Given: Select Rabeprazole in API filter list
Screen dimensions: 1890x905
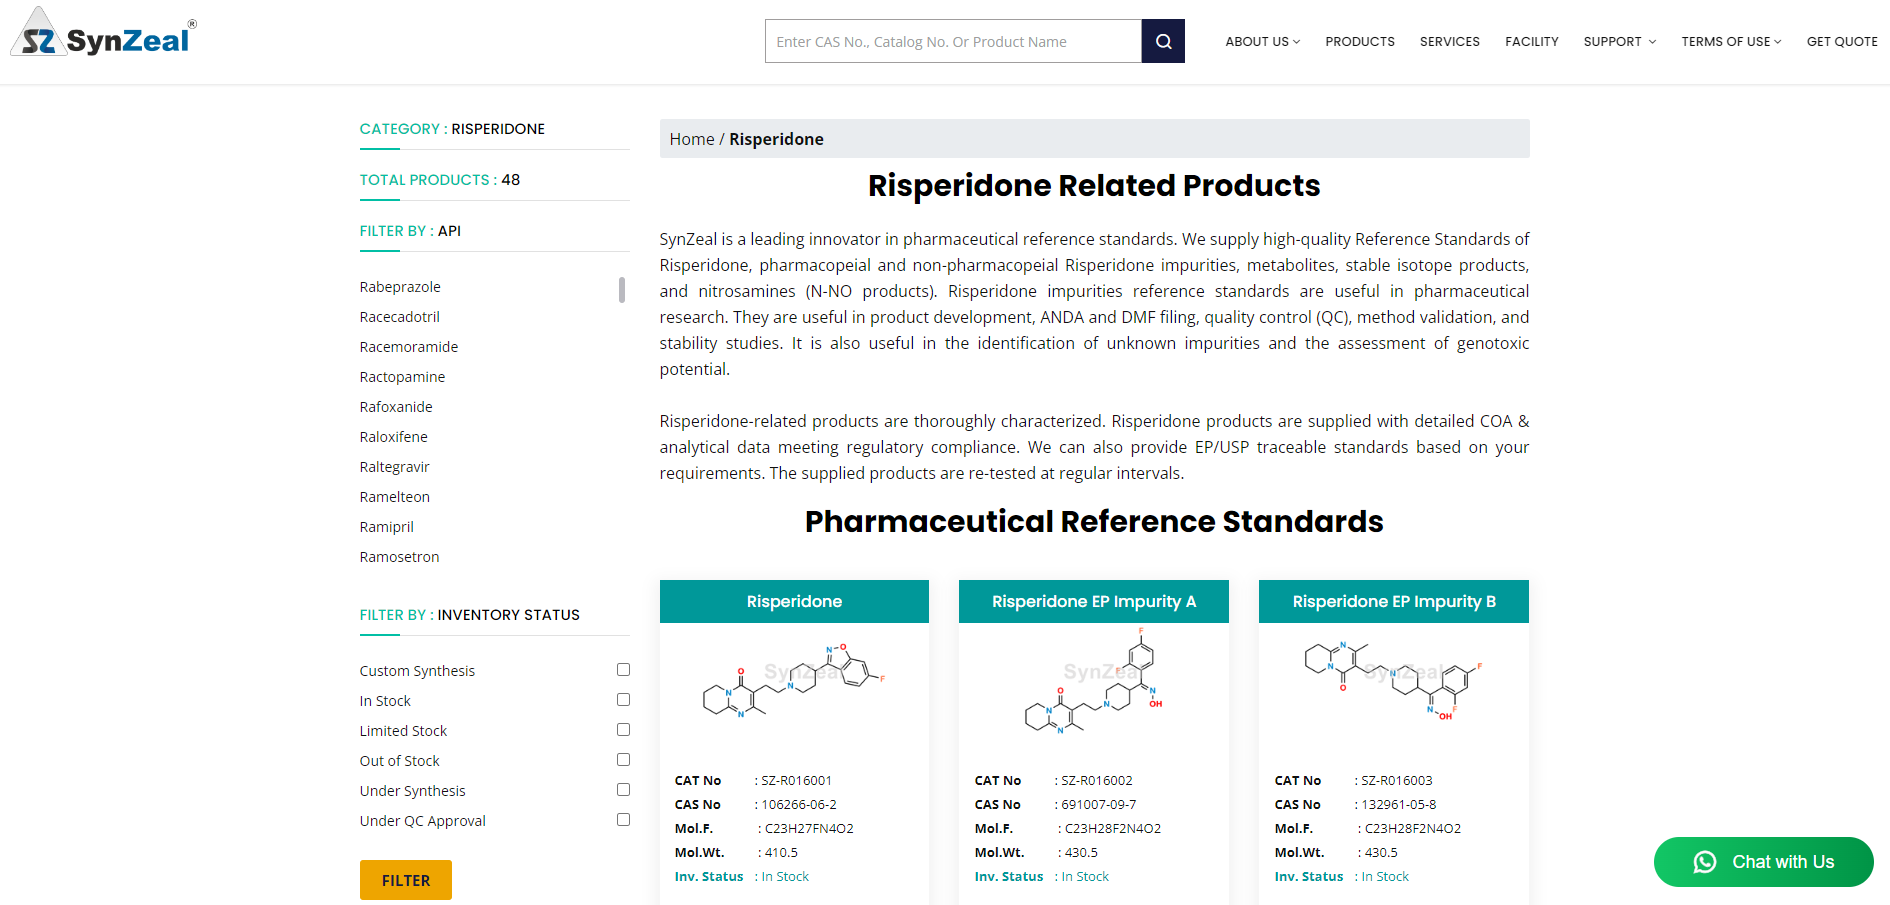Looking at the screenshot, I should click(400, 287).
